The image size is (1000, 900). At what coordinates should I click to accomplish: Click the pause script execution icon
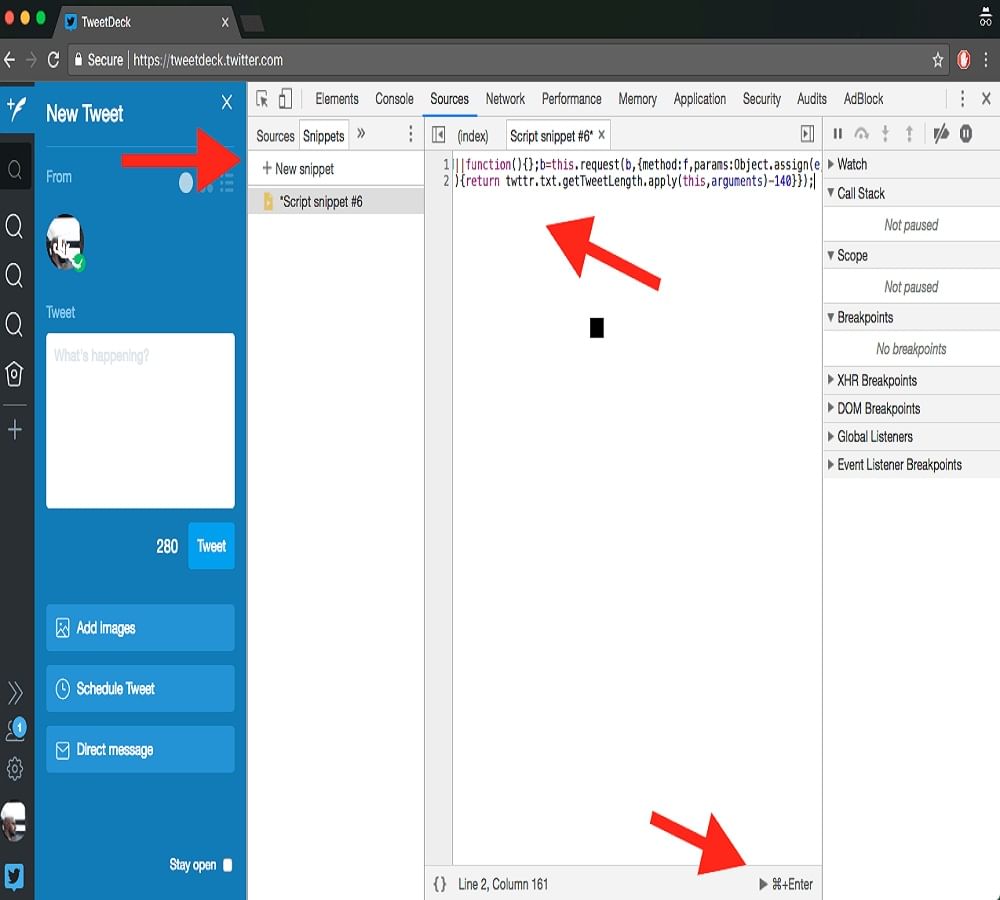coord(838,134)
